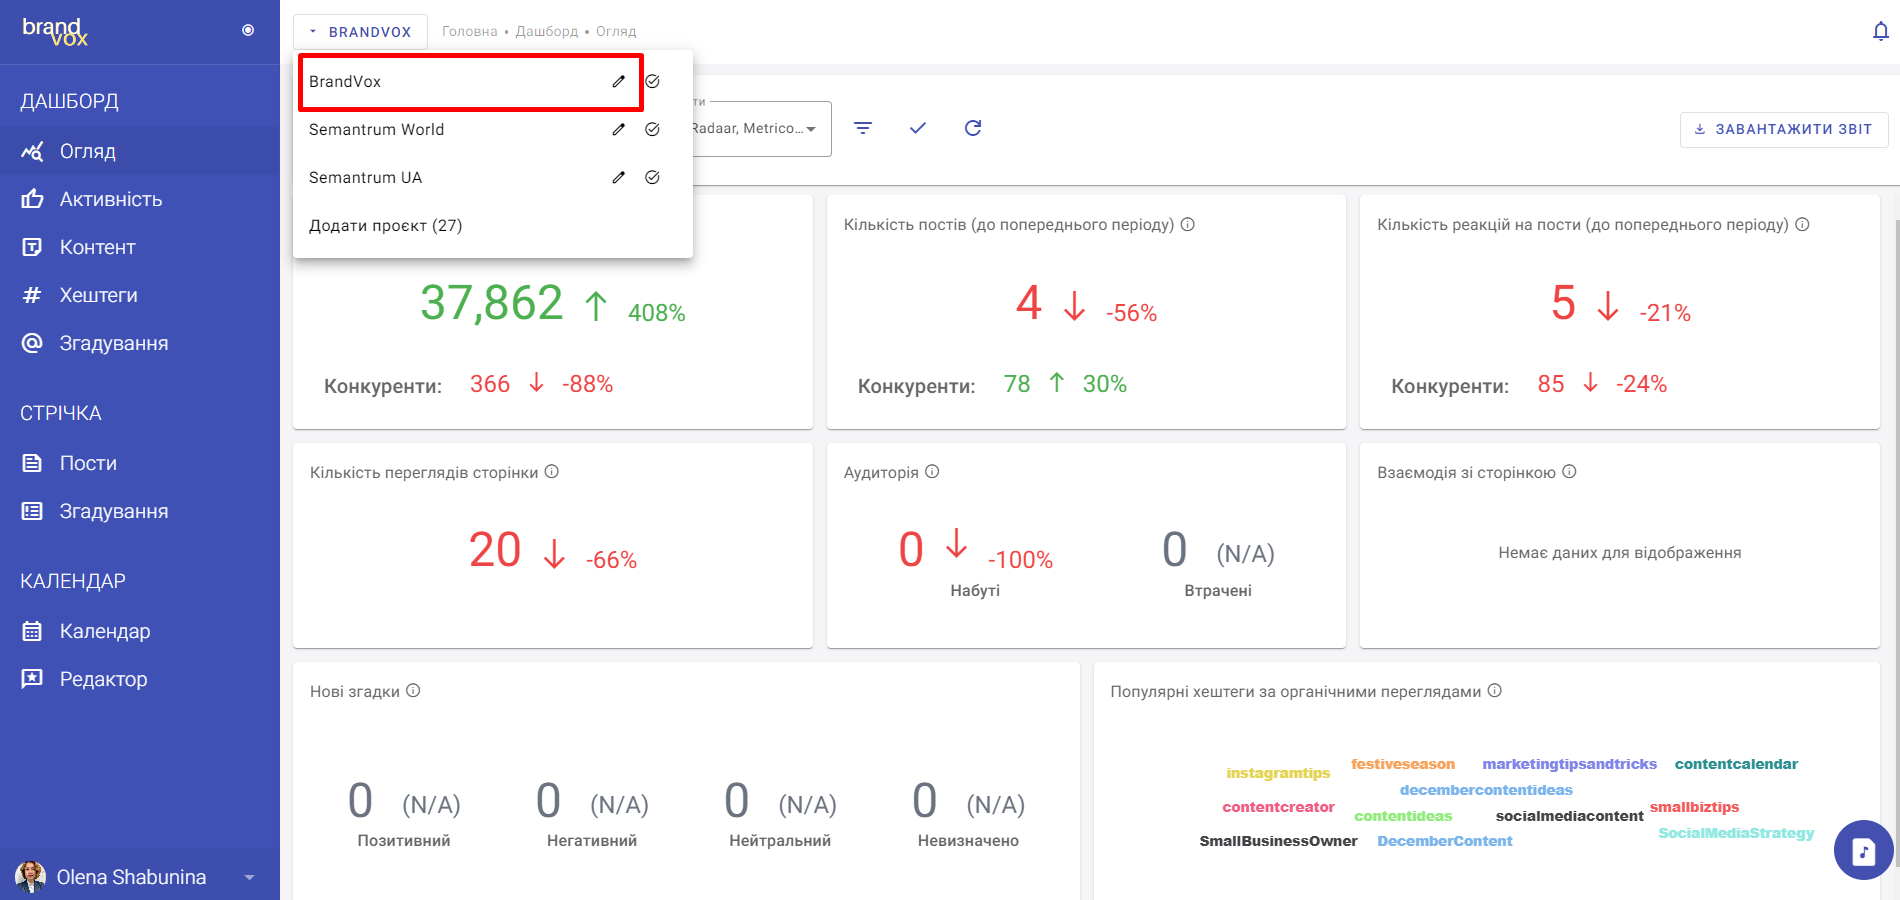Click hashtag contentcalendar in word cloud
Image resolution: width=1900 pixels, height=900 pixels.
(1736, 764)
